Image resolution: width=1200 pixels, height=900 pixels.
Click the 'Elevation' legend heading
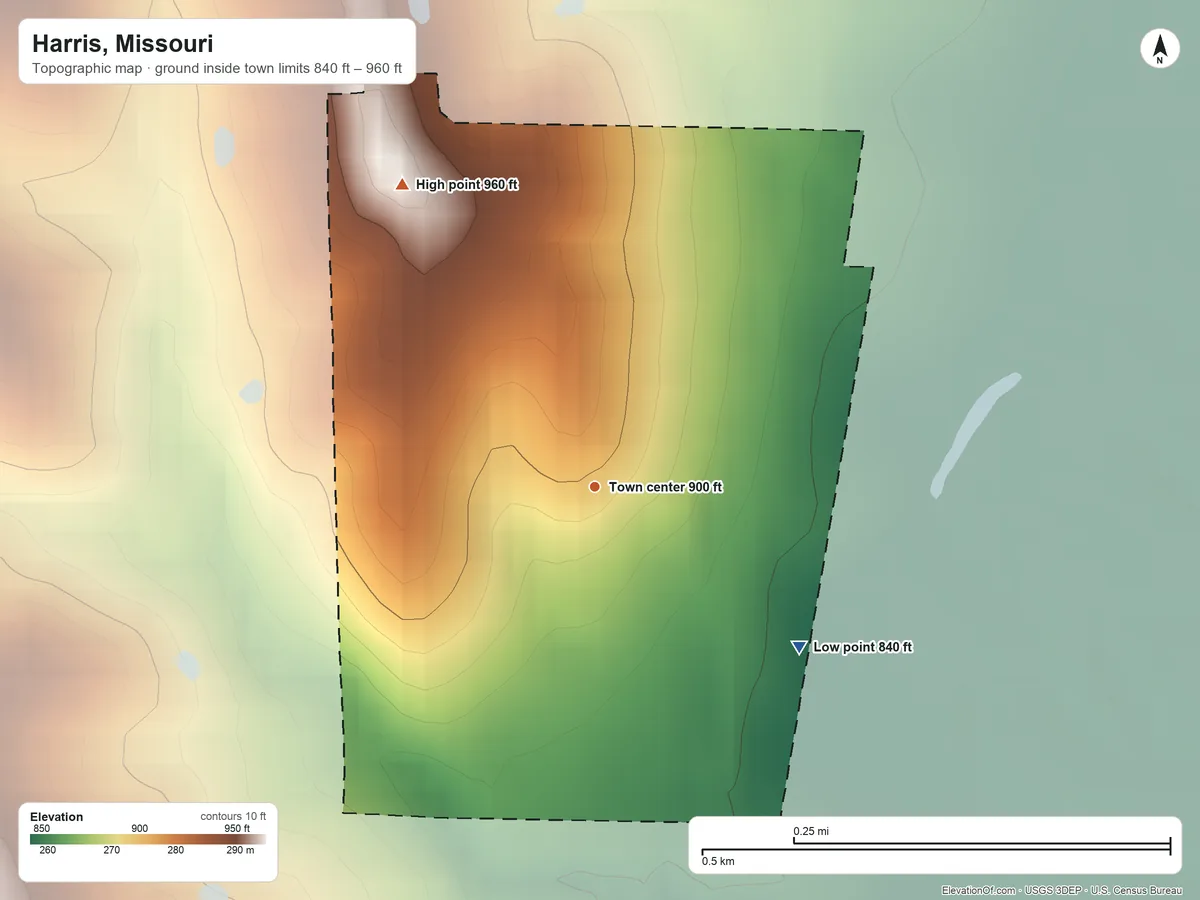[x=57, y=817]
